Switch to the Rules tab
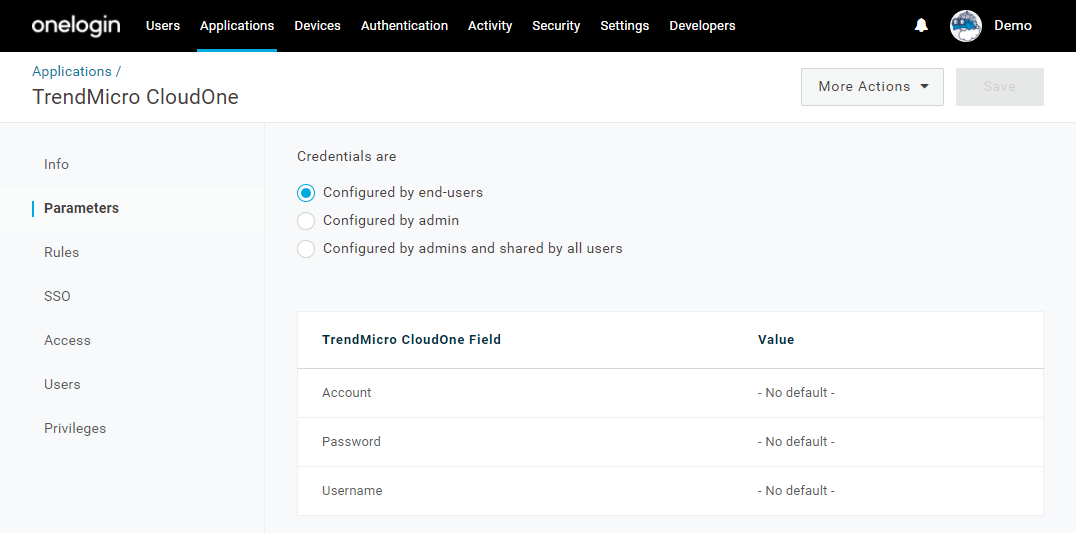1076x533 pixels. pos(62,252)
